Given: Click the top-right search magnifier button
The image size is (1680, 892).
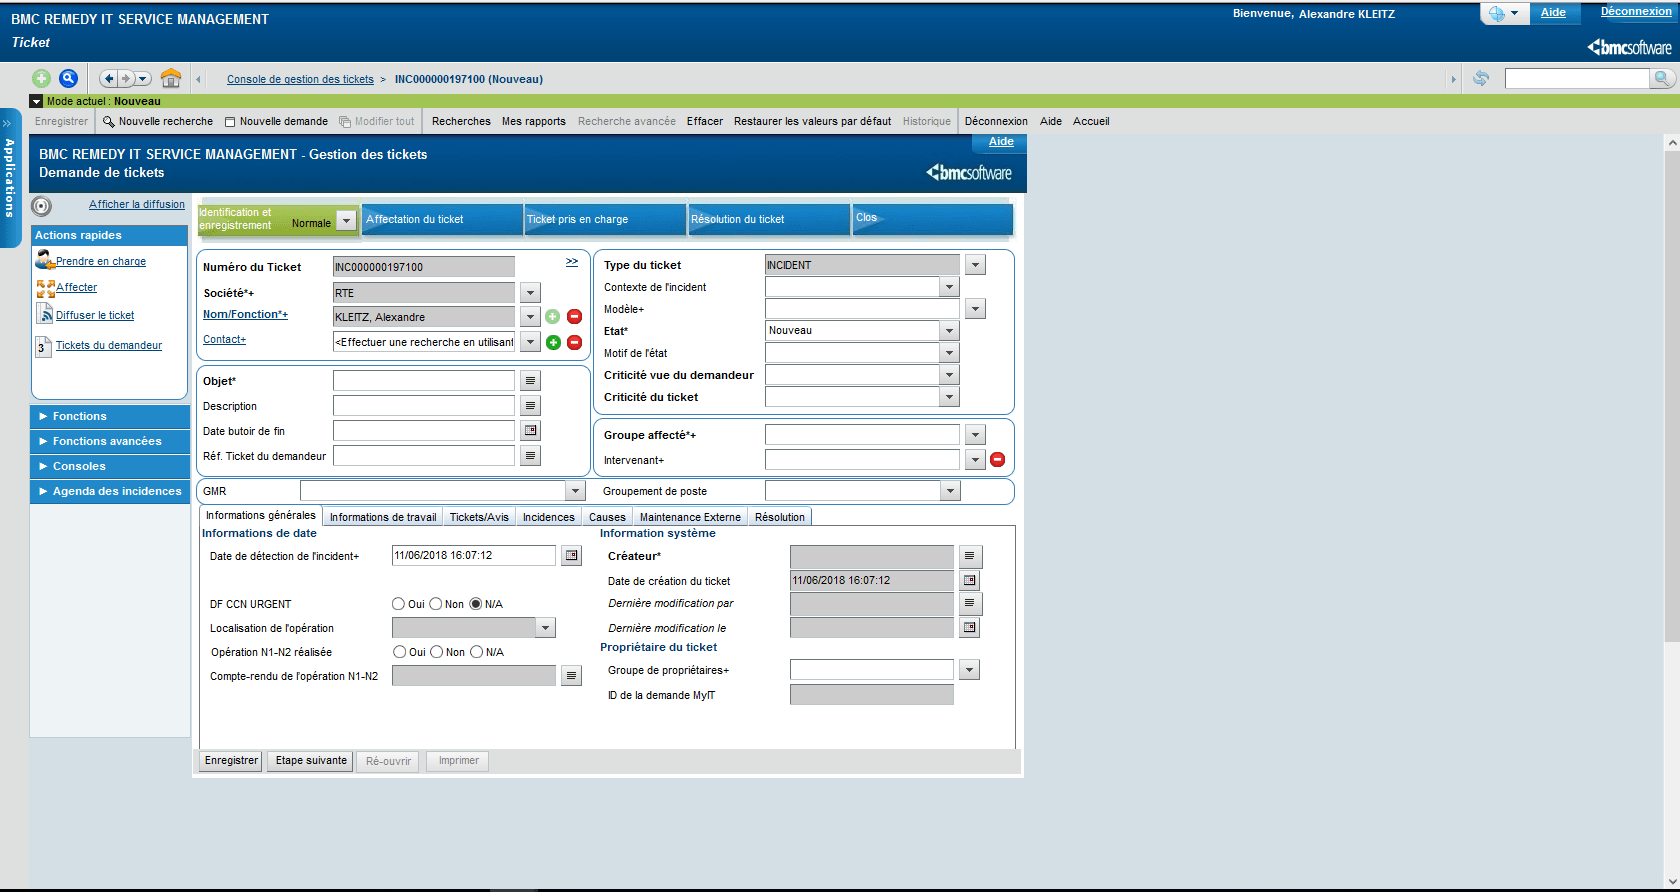Looking at the screenshot, I should [x=1662, y=78].
